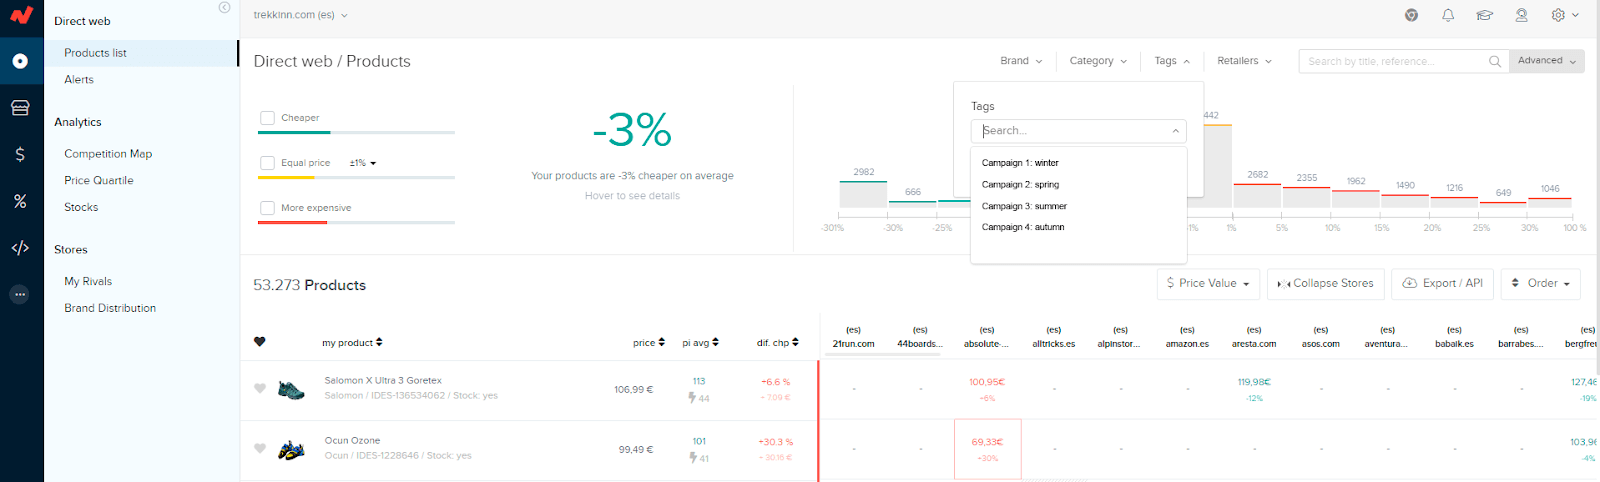Click Export / API button

1442,284
